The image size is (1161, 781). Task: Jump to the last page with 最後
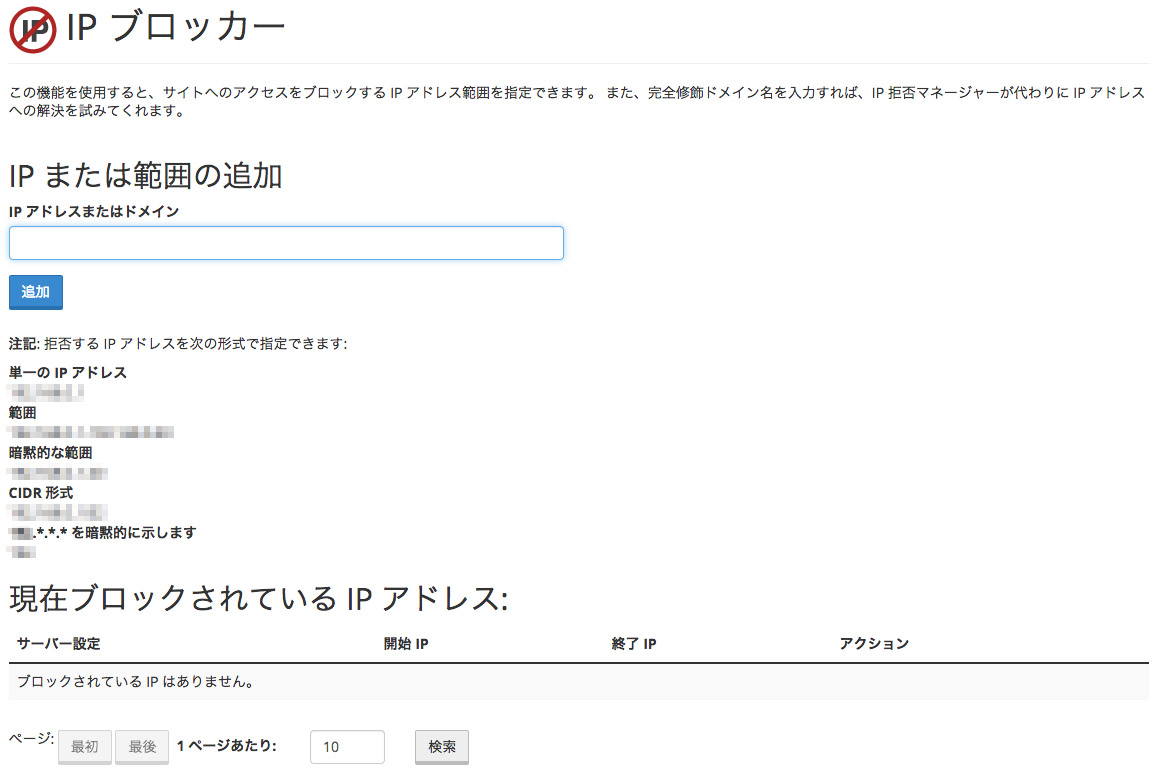(142, 747)
